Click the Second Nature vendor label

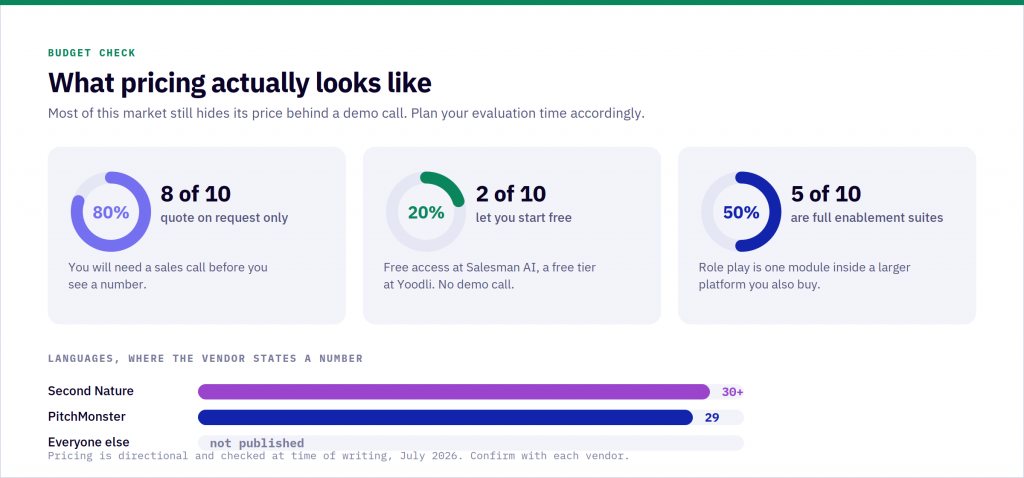click(91, 391)
